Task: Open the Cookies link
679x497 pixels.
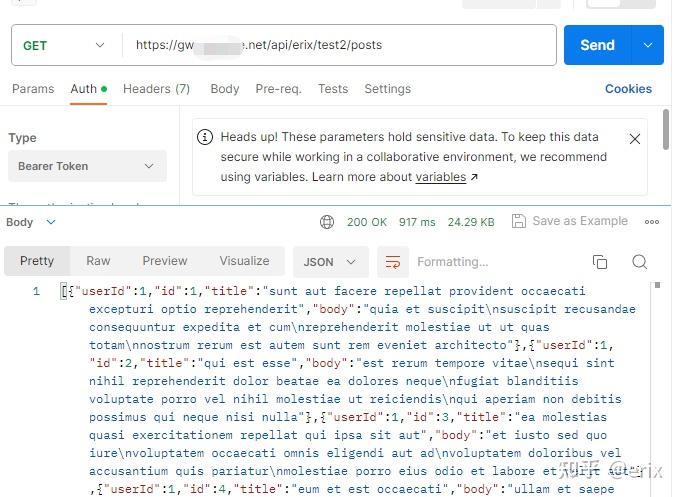Action: [x=628, y=89]
